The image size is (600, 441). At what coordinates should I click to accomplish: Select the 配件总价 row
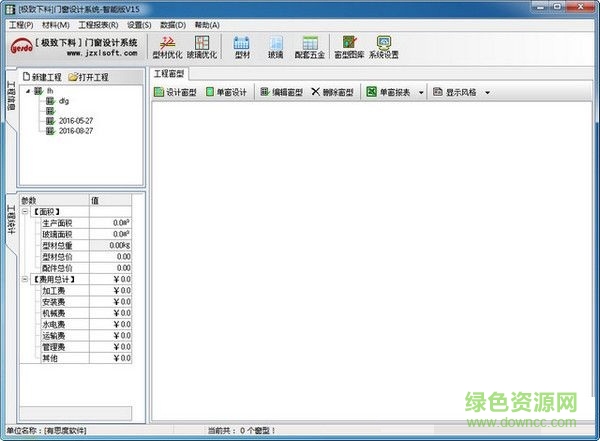(86, 268)
